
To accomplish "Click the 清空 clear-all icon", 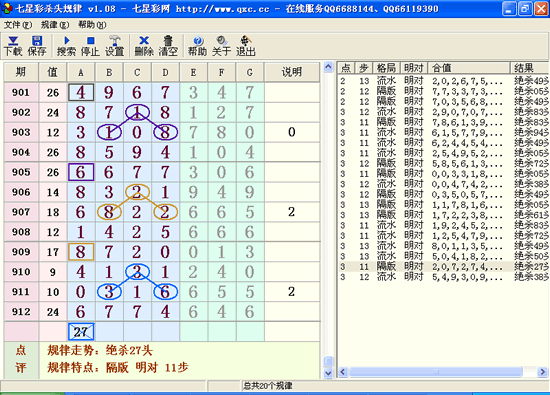I will tap(168, 46).
